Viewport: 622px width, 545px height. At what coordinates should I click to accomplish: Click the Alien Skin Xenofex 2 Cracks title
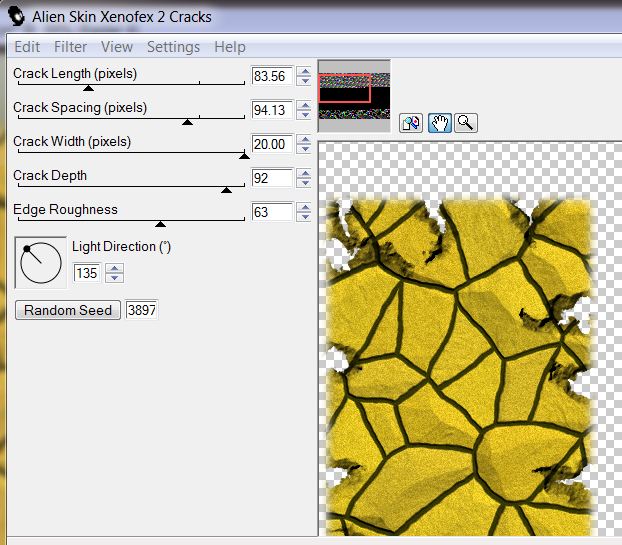(x=122, y=17)
